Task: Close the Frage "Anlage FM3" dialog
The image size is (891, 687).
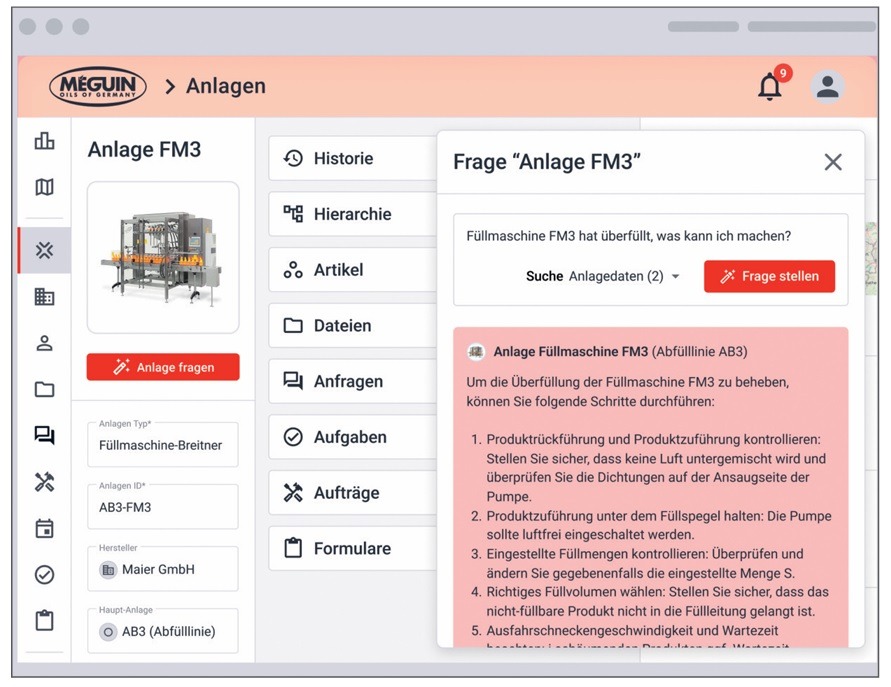Action: [832, 162]
